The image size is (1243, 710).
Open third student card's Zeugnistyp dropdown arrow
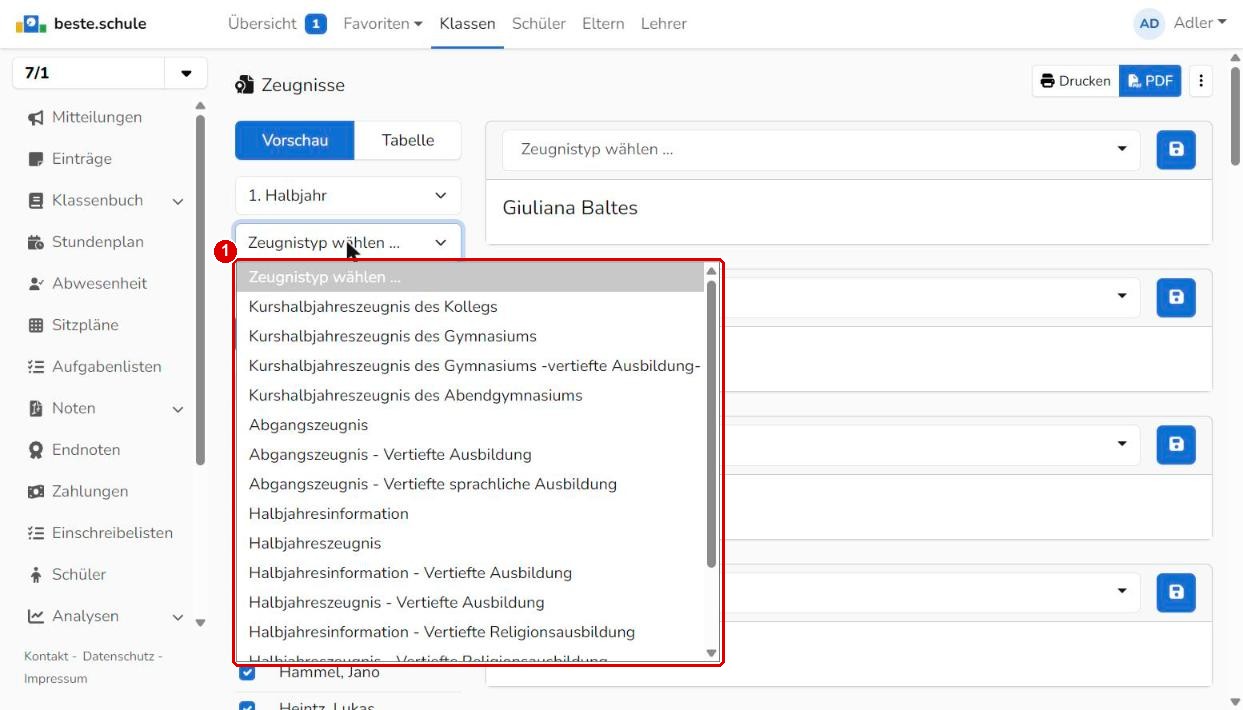1121,444
